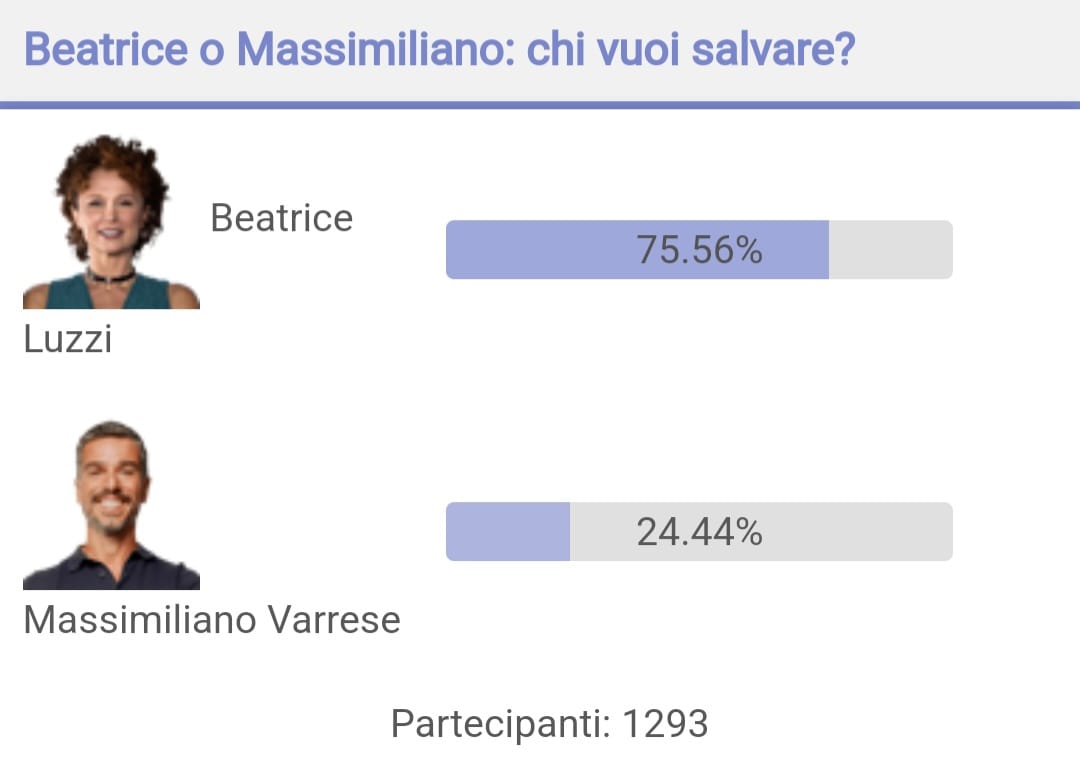1080x764 pixels.
Task: Click the poll title 'chi vuoi salvare?'
Action: point(691,50)
